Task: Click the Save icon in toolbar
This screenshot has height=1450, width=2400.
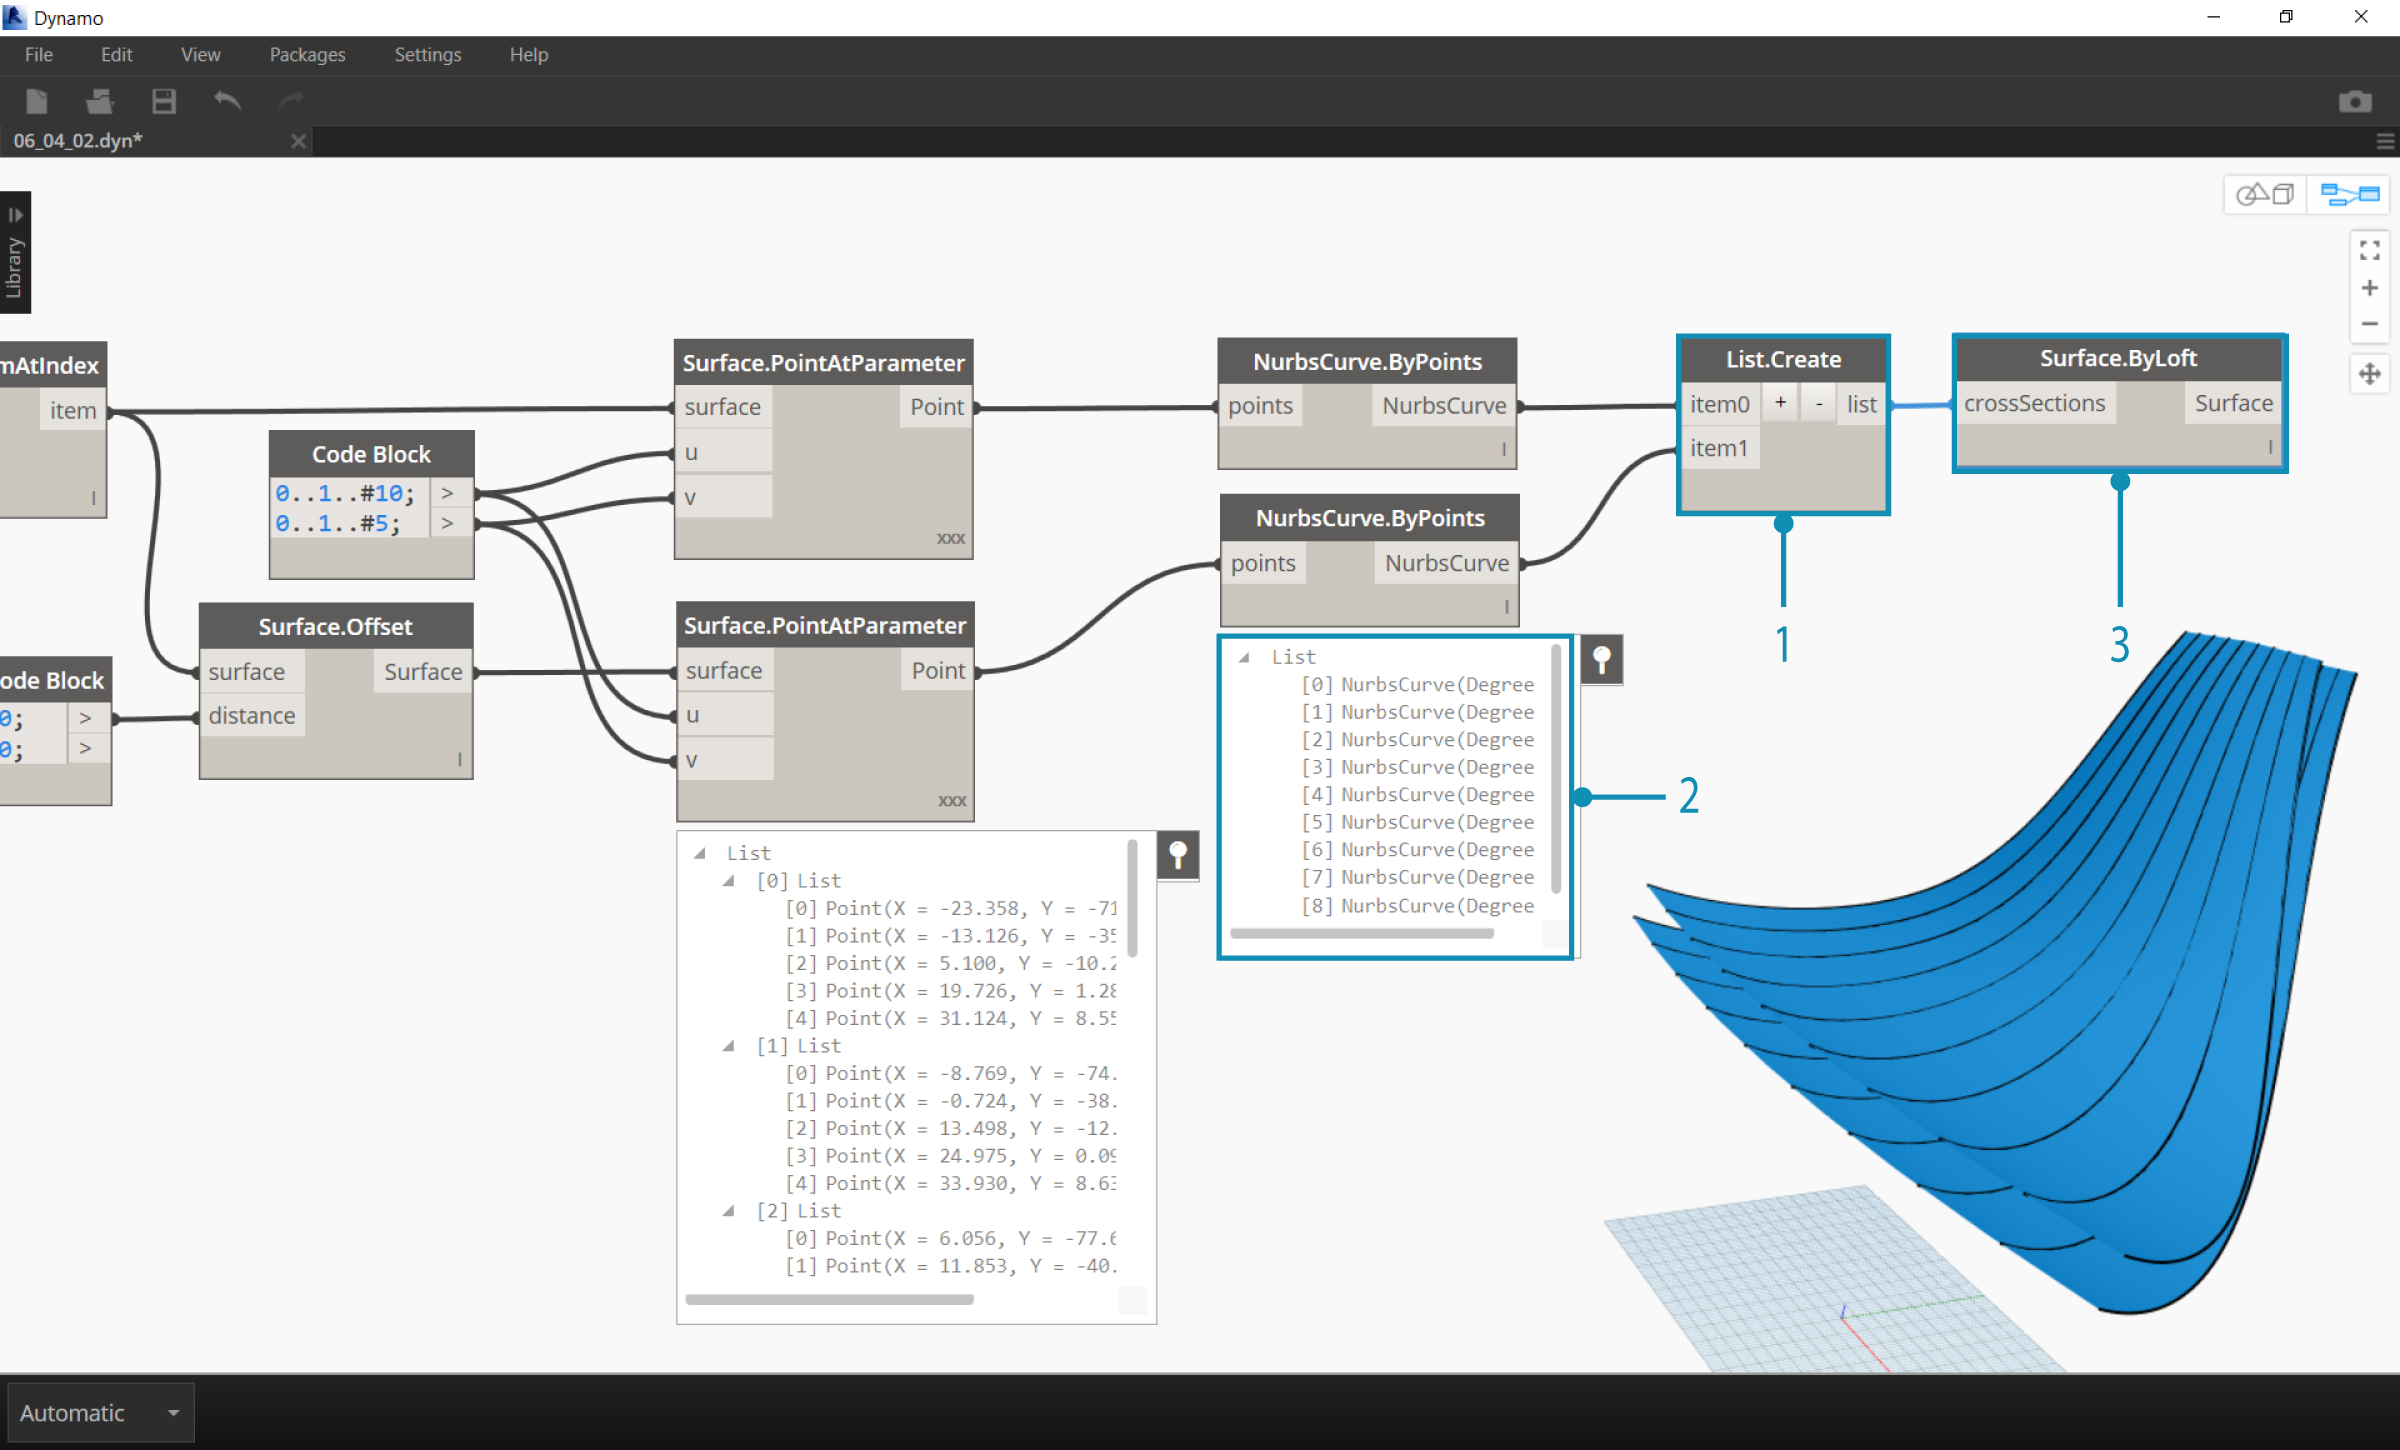Action: pos(166,99)
